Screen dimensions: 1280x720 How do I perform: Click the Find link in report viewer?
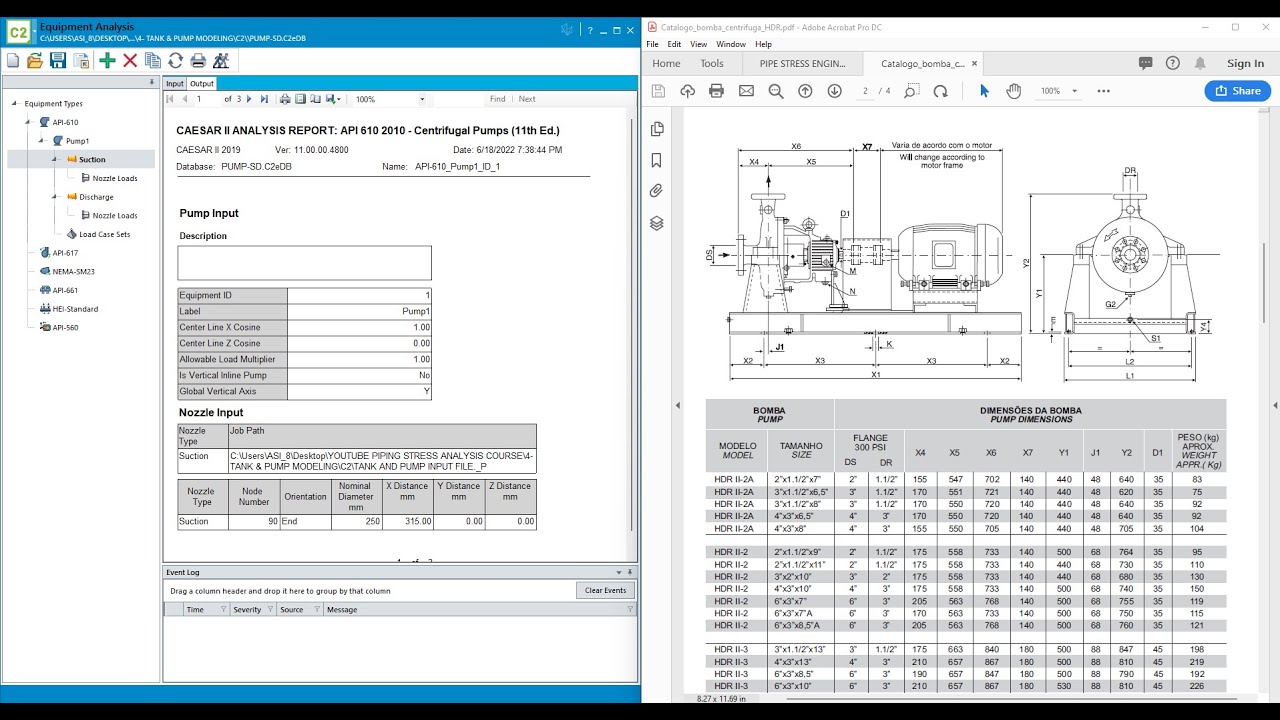point(498,99)
